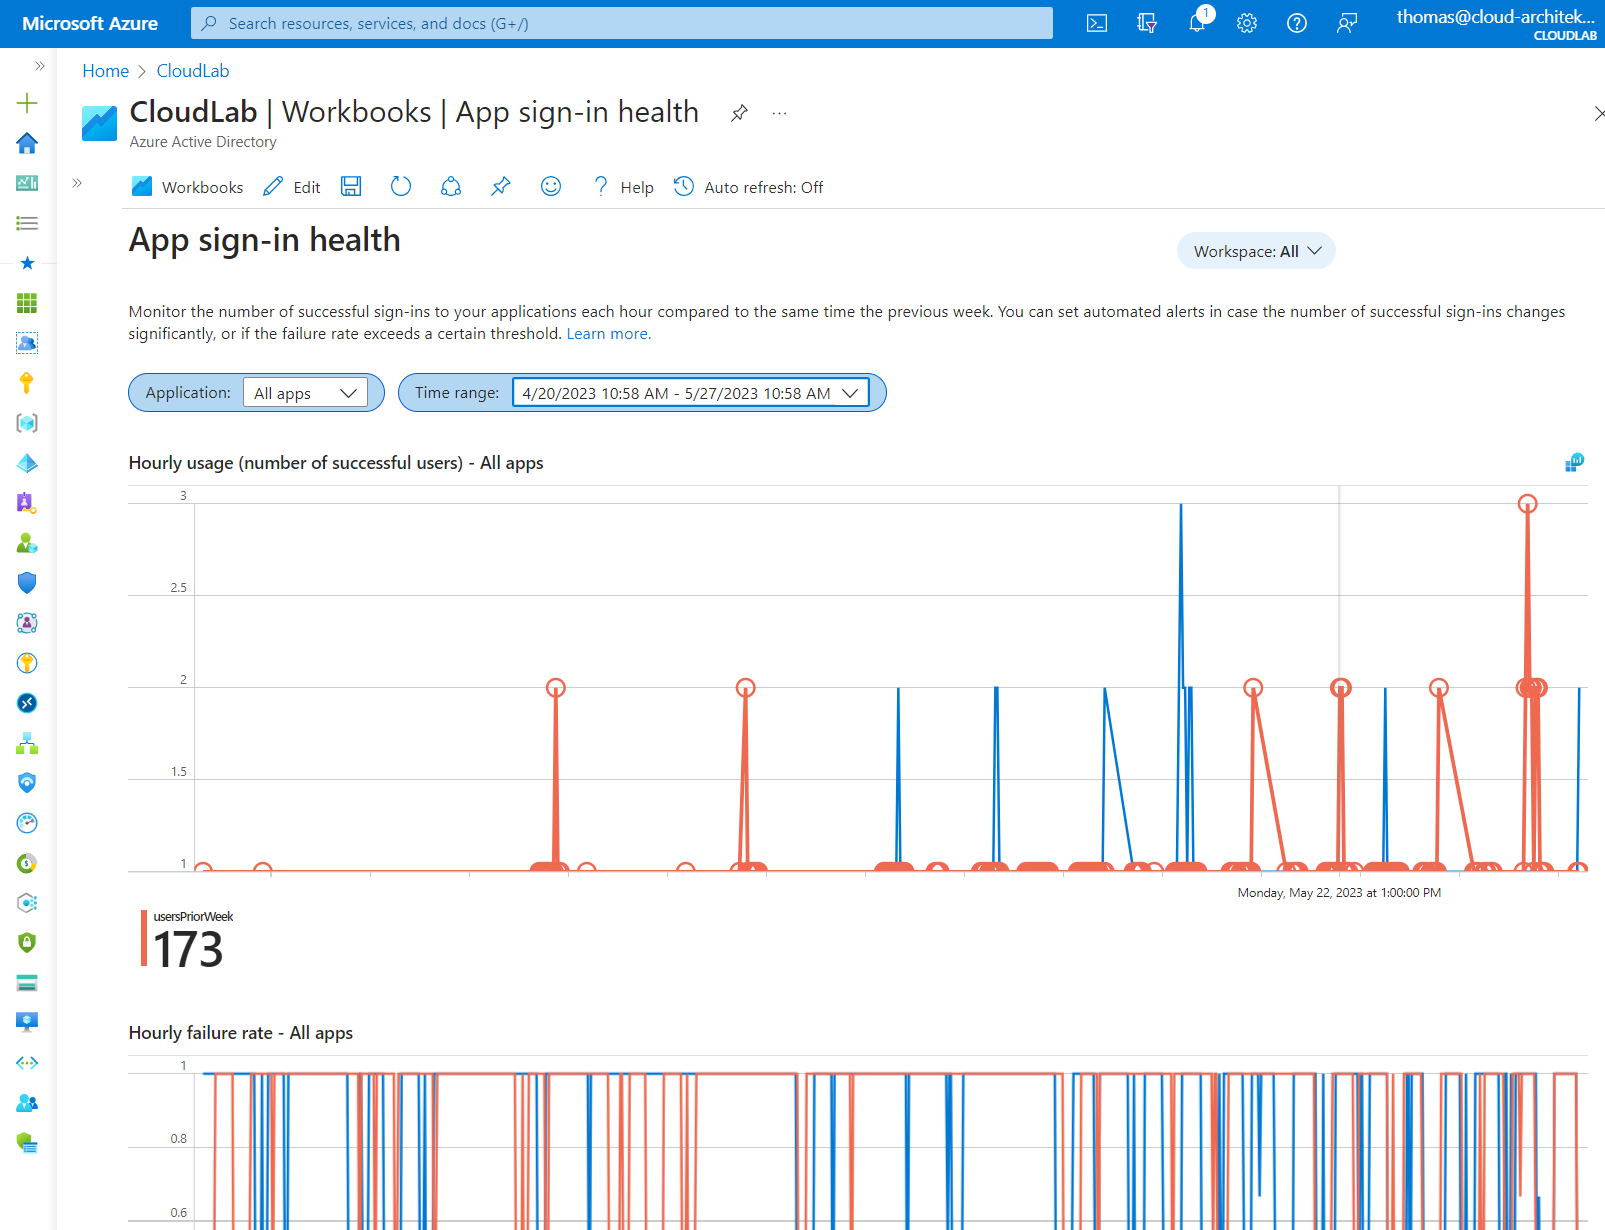1605x1230 pixels.
Task: Open the yellow key icon in sidebar
Action: point(27,383)
